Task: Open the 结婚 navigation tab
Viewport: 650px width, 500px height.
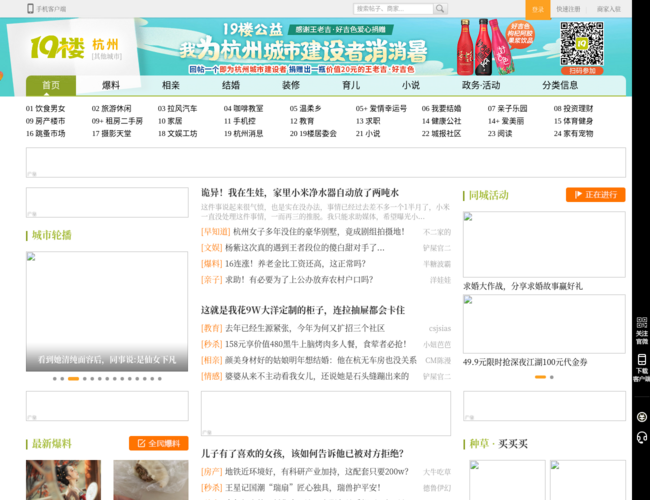Action: click(231, 86)
